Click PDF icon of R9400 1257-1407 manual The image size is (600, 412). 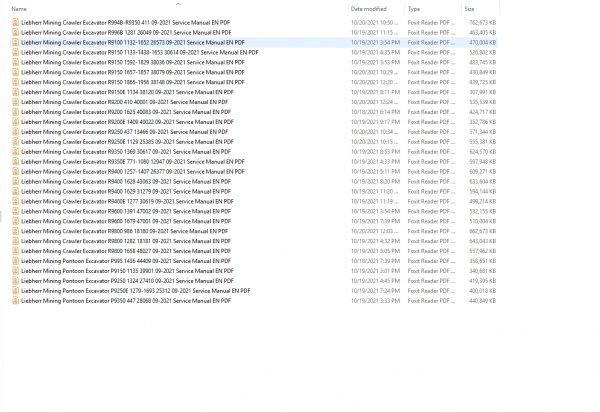(15, 172)
